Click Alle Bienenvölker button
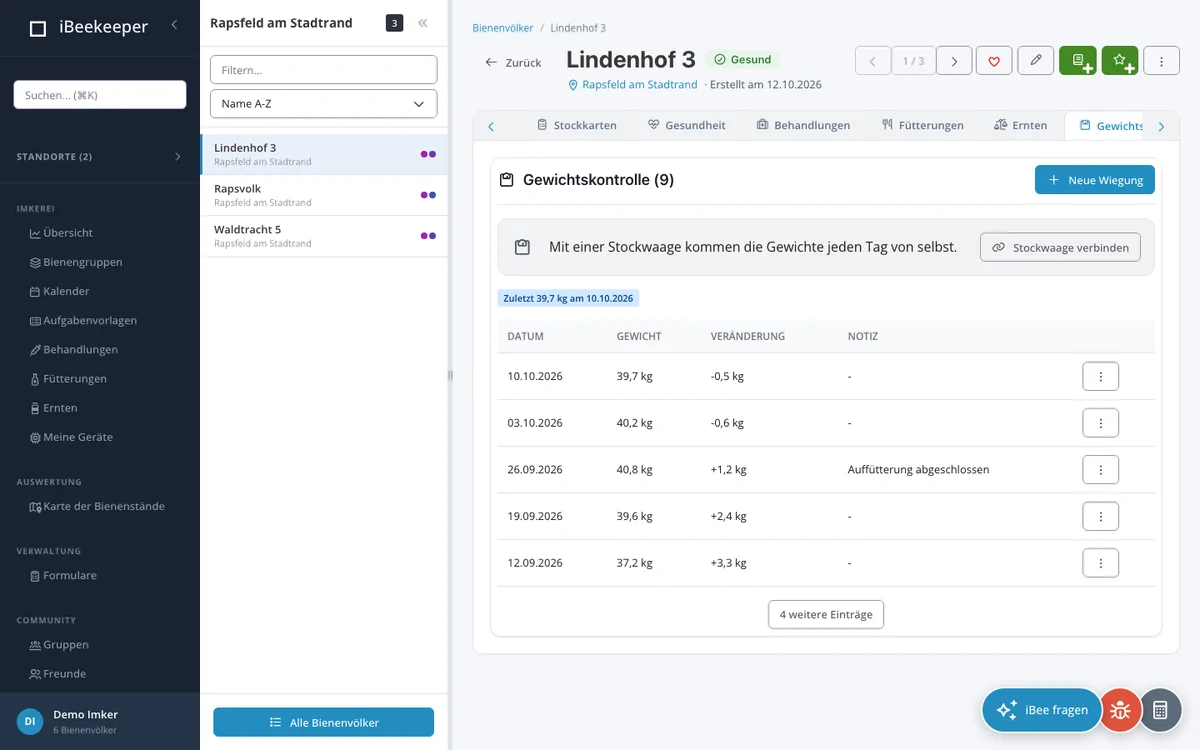 pyautogui.click(x=324, y=722)
